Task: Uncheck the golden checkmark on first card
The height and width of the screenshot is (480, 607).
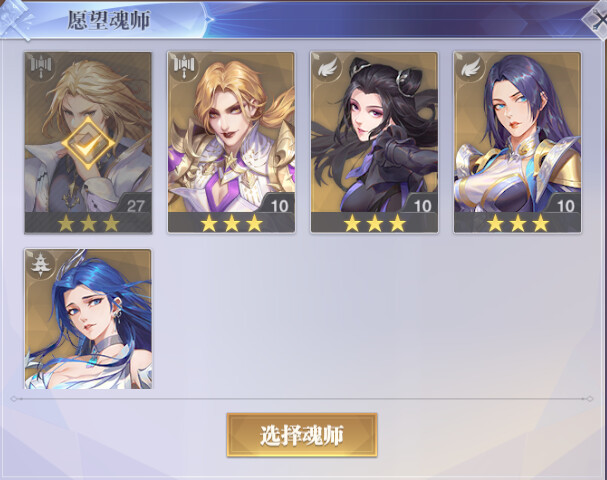Action: [88, 143]
